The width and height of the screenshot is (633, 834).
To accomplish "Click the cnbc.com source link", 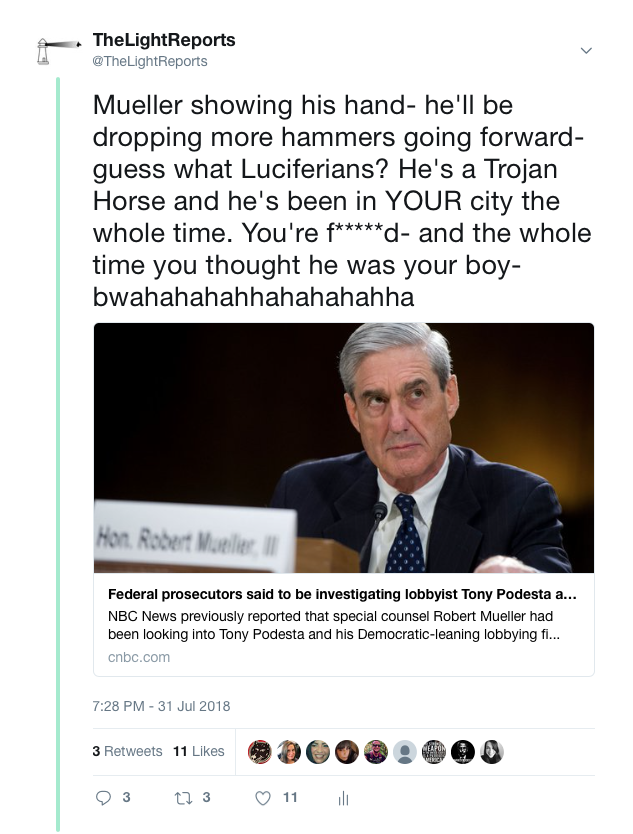I will click(138, 657).
